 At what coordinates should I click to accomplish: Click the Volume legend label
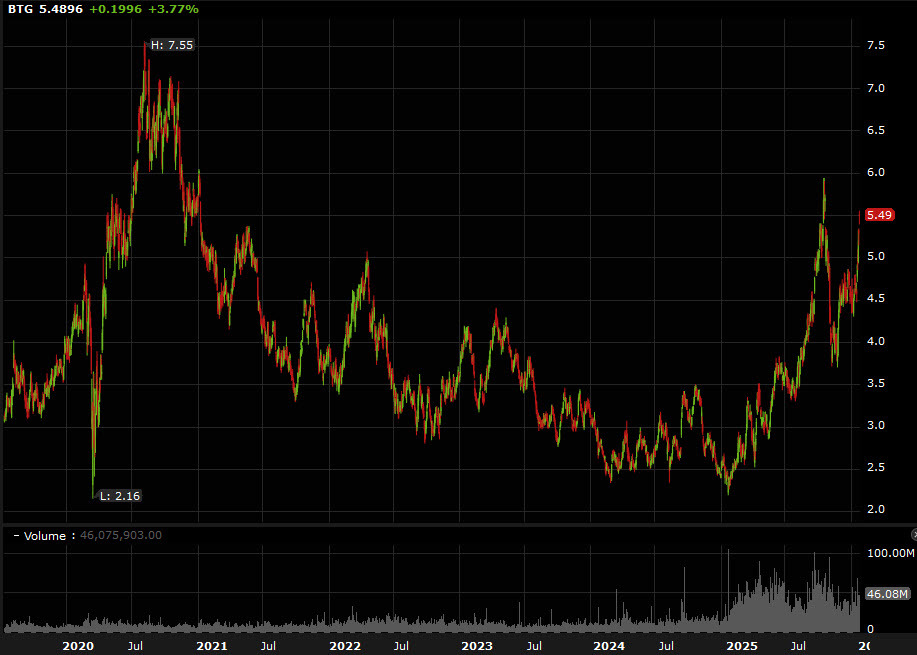click(x=48, y=535)
